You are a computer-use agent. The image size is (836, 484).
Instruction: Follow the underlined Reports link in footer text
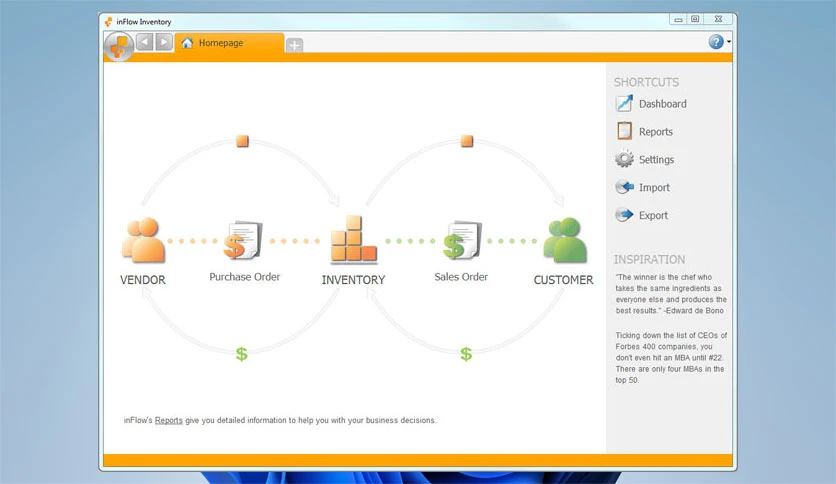168,420
